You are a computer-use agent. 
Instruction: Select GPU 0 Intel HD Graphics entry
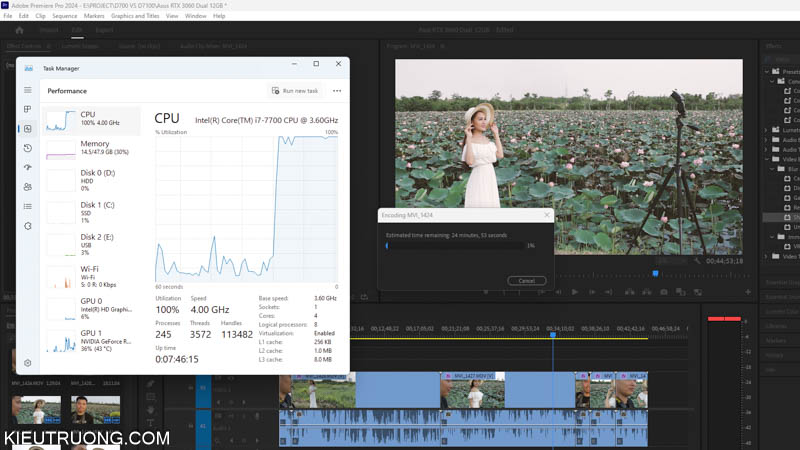(x=91, y=309)
